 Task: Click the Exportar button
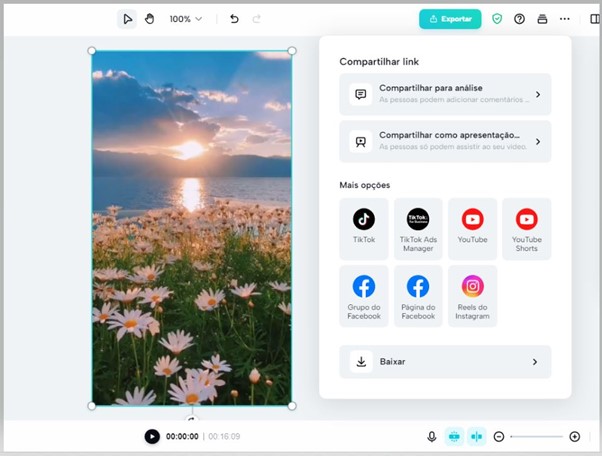click(x=450, y=19)
